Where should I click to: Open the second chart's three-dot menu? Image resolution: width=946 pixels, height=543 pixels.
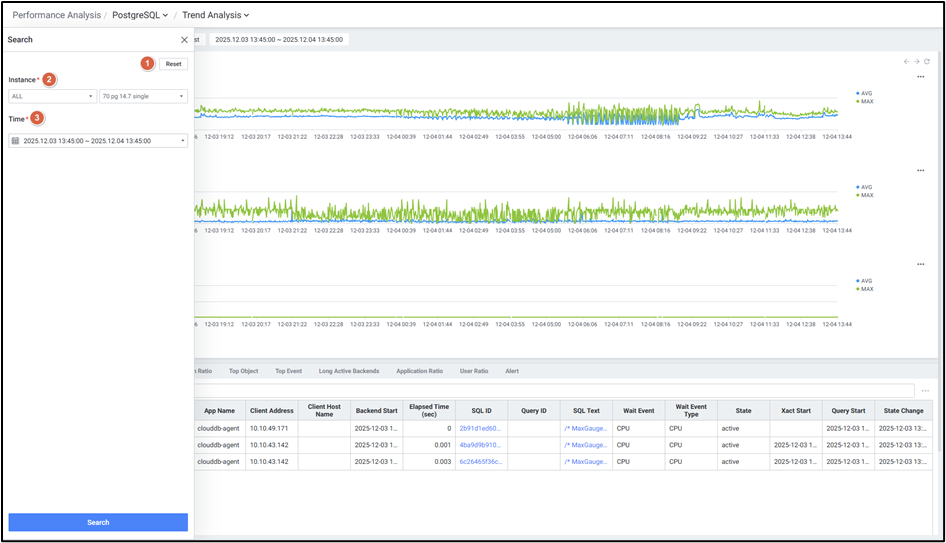click(x=921, y=171)
